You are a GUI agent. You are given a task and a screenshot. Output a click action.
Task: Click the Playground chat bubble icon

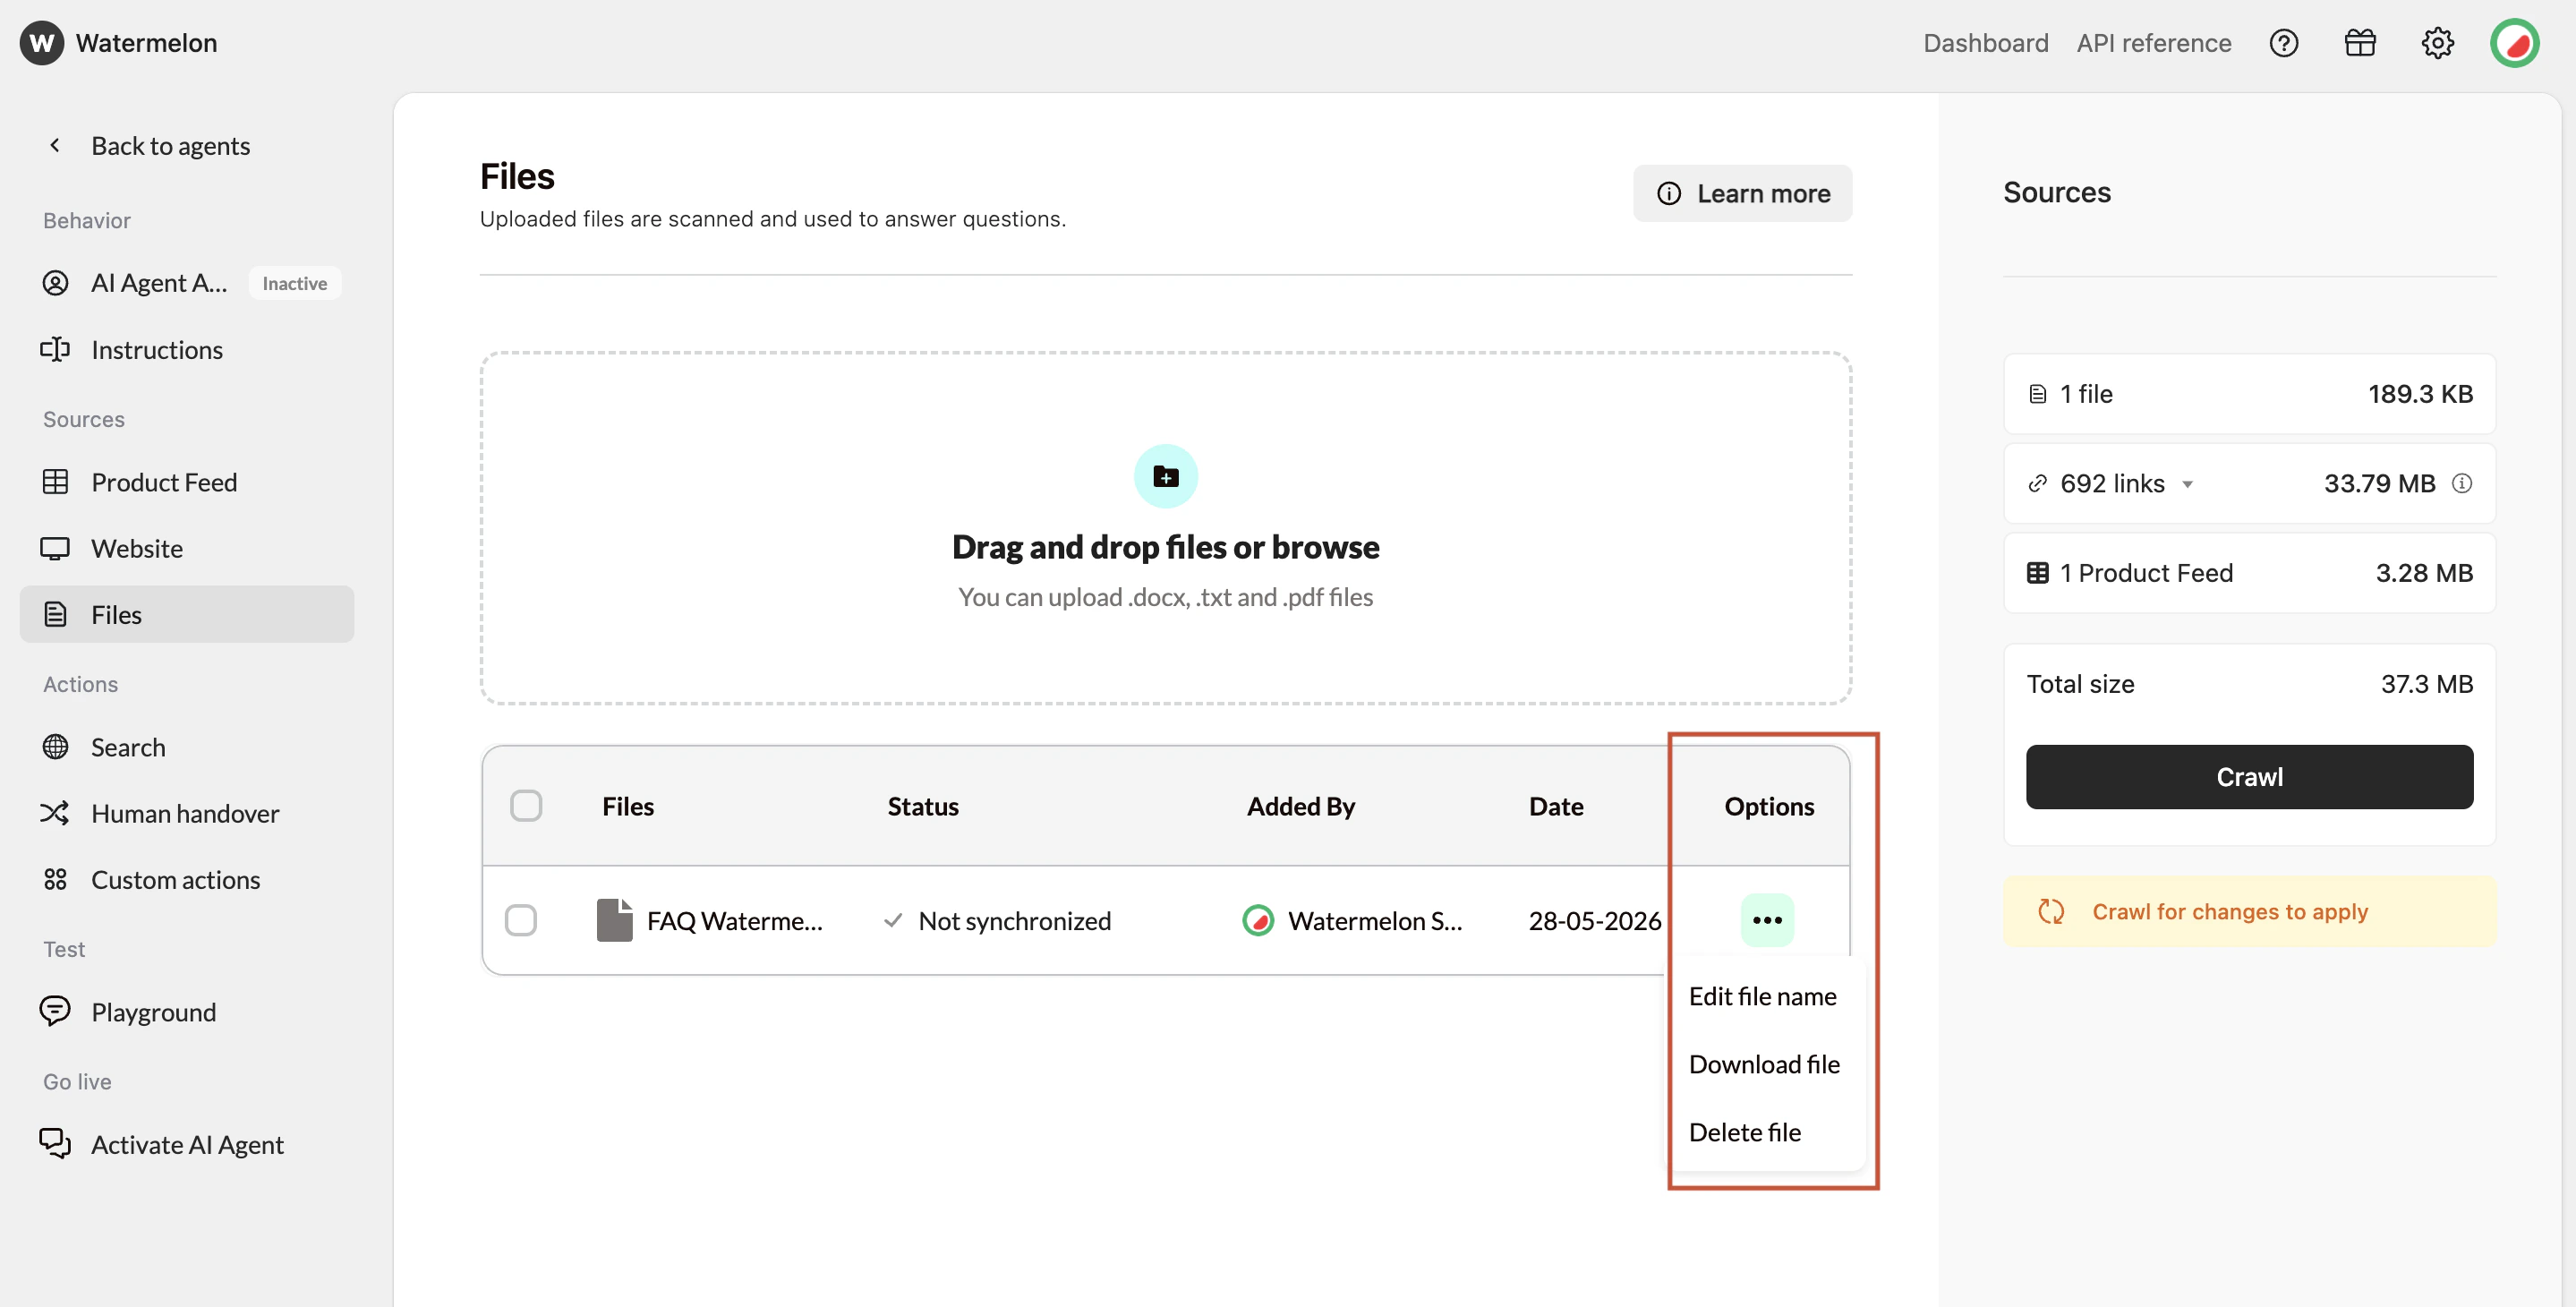(x=55, y=1011)
